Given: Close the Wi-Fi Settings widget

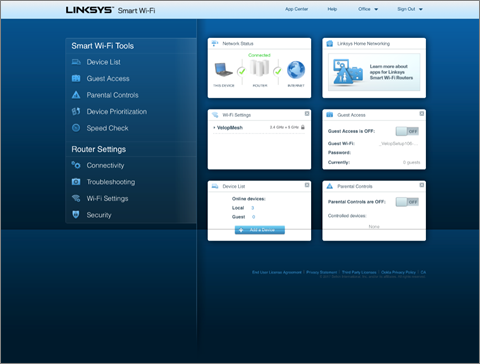Looking at the screenshot, I should click(x=307, y=114).
